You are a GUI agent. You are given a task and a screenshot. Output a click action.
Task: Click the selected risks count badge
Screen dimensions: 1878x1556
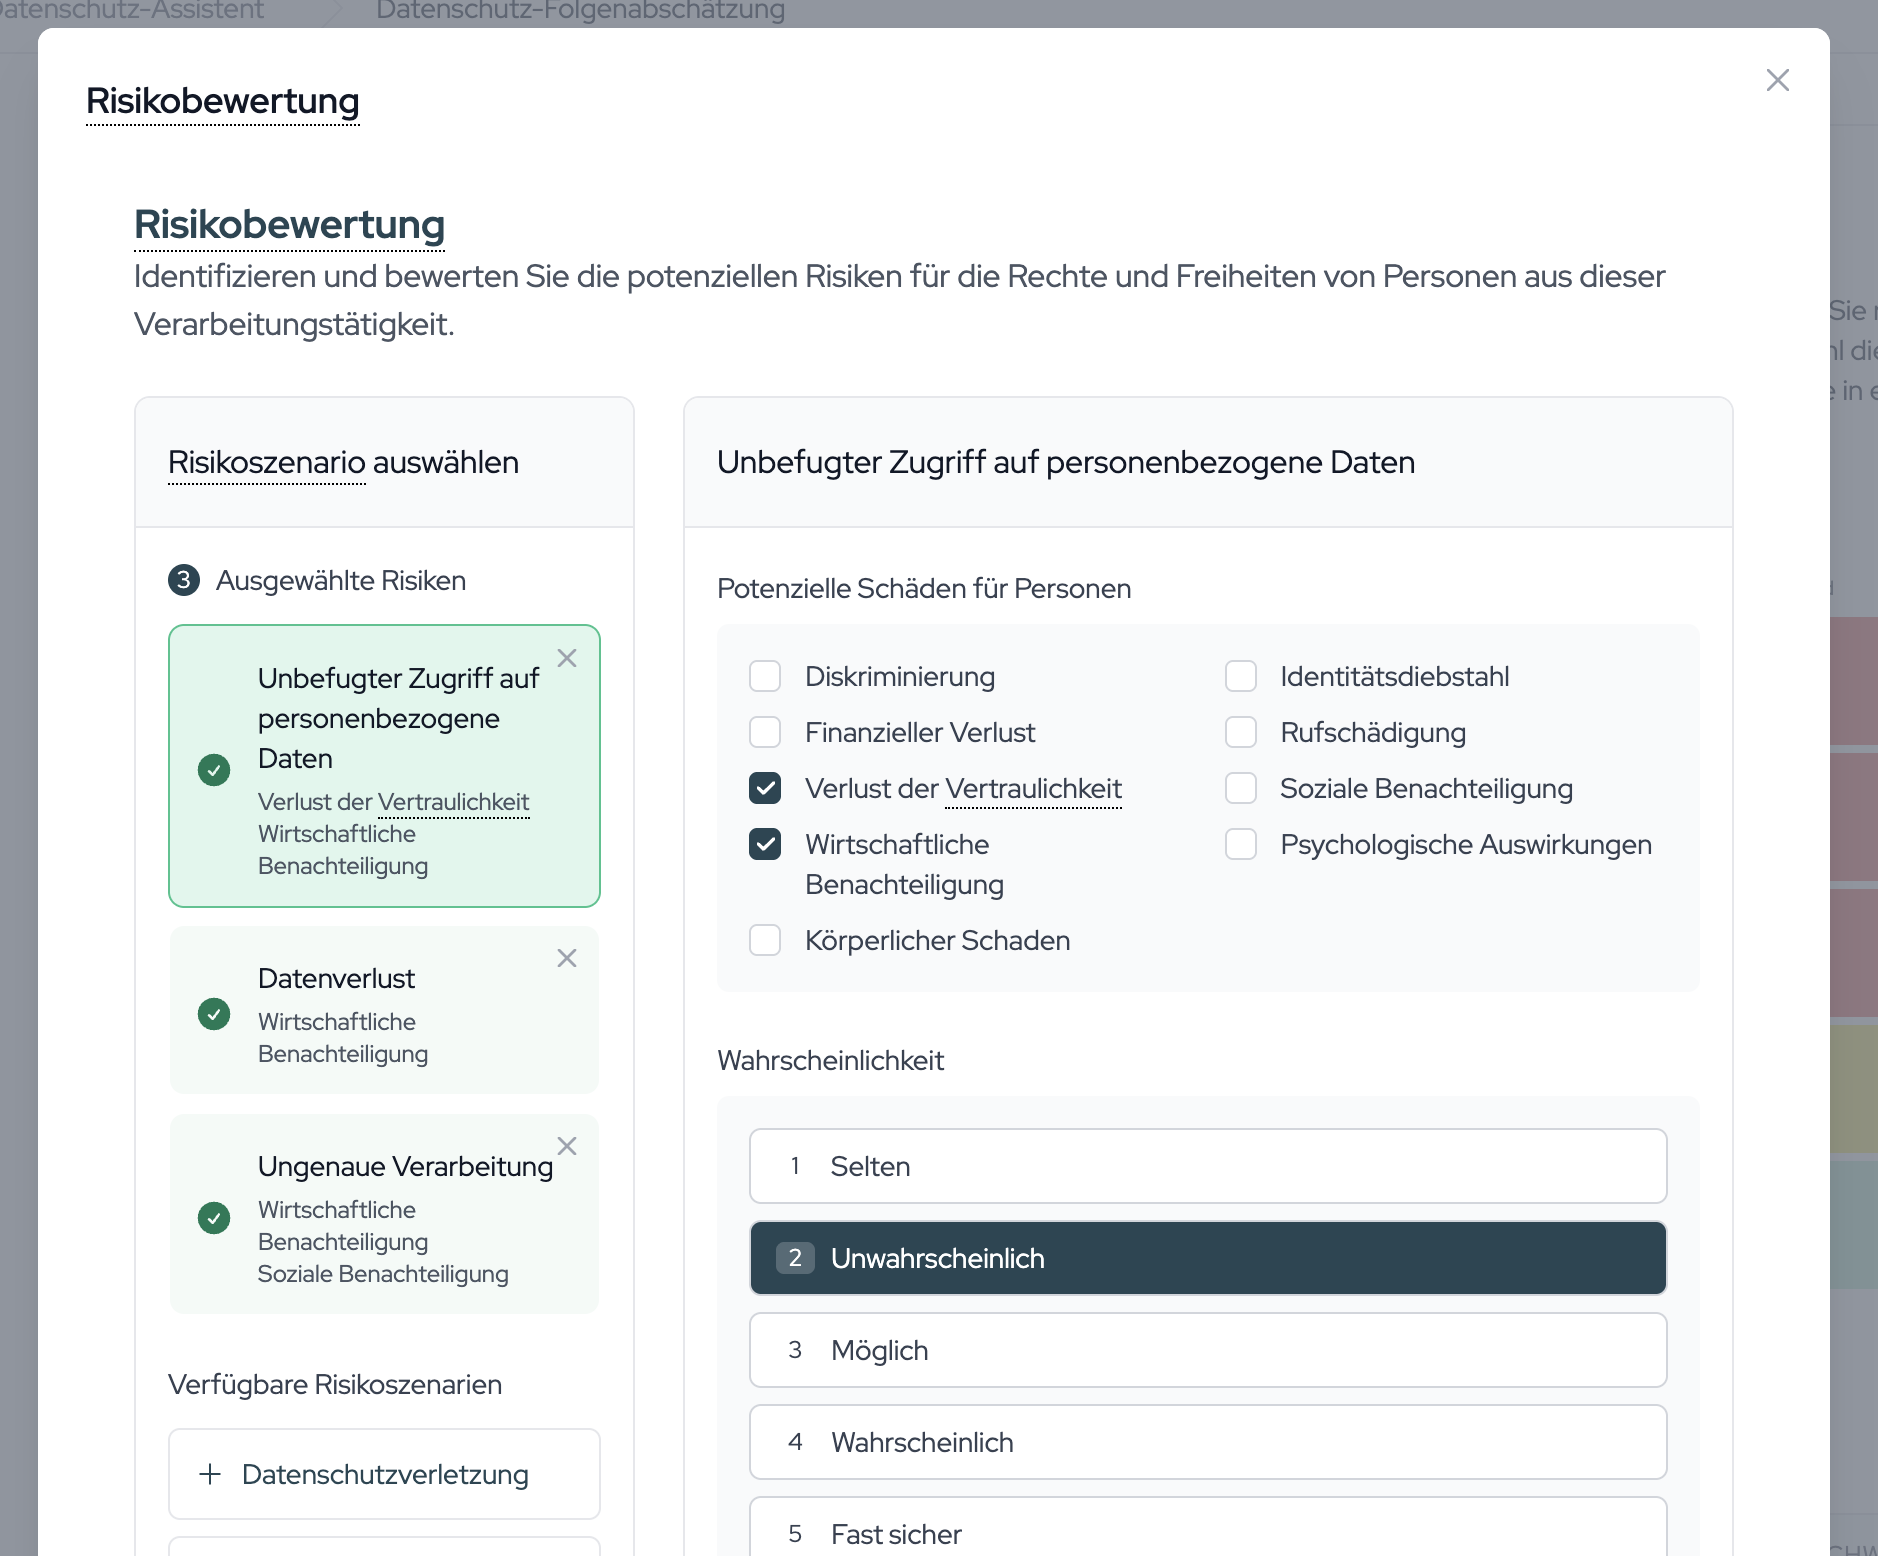pos(184,580)
